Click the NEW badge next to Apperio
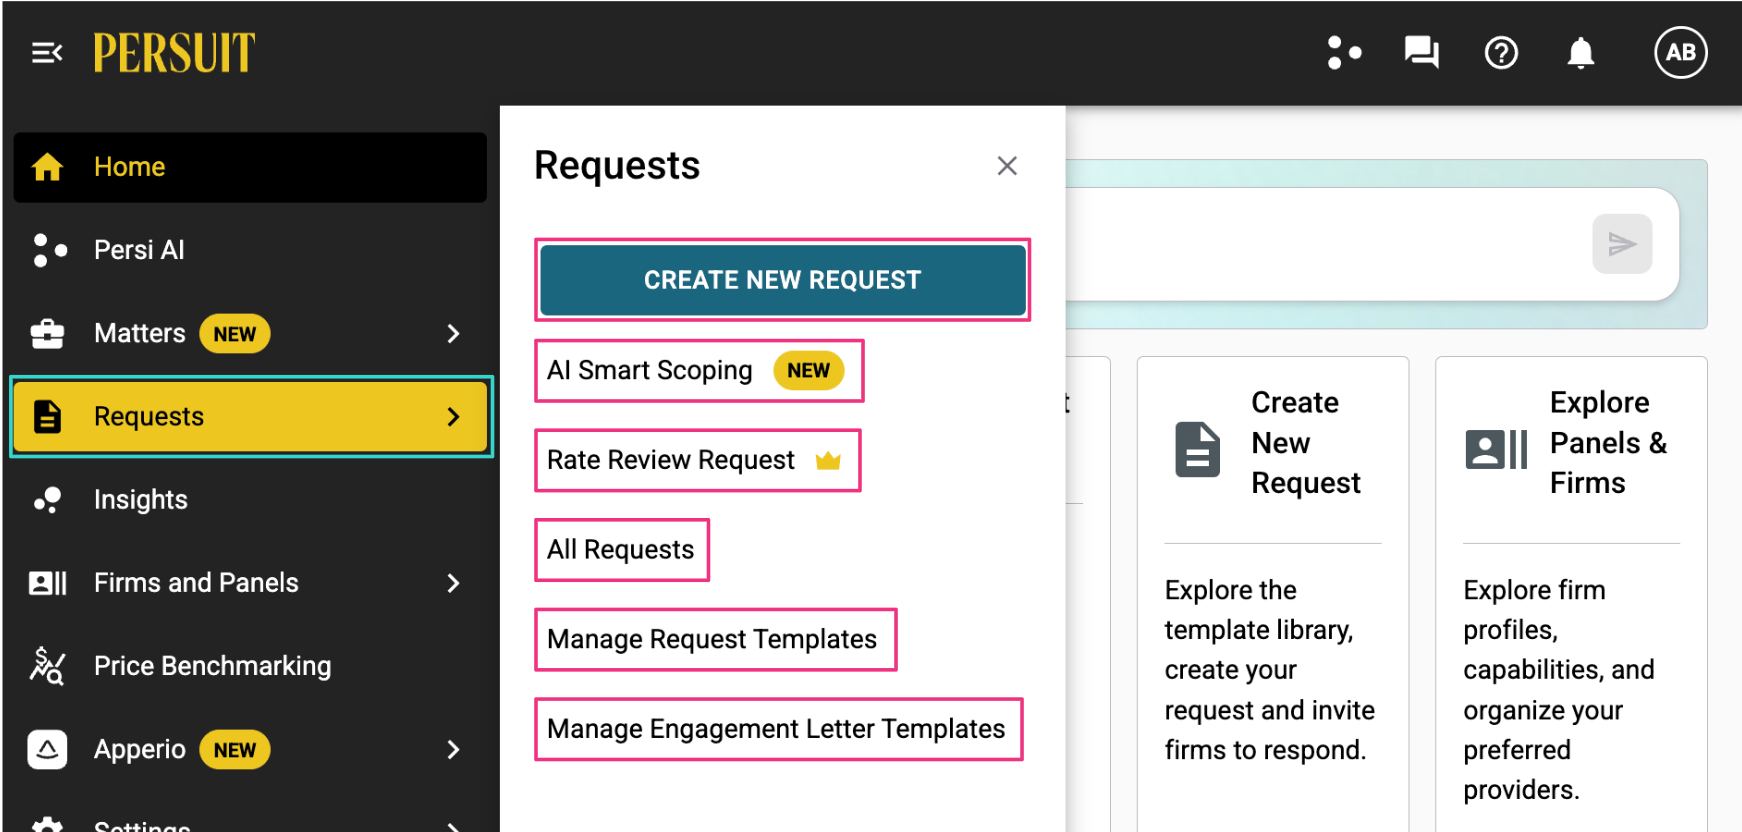 (x=235, y=750)
